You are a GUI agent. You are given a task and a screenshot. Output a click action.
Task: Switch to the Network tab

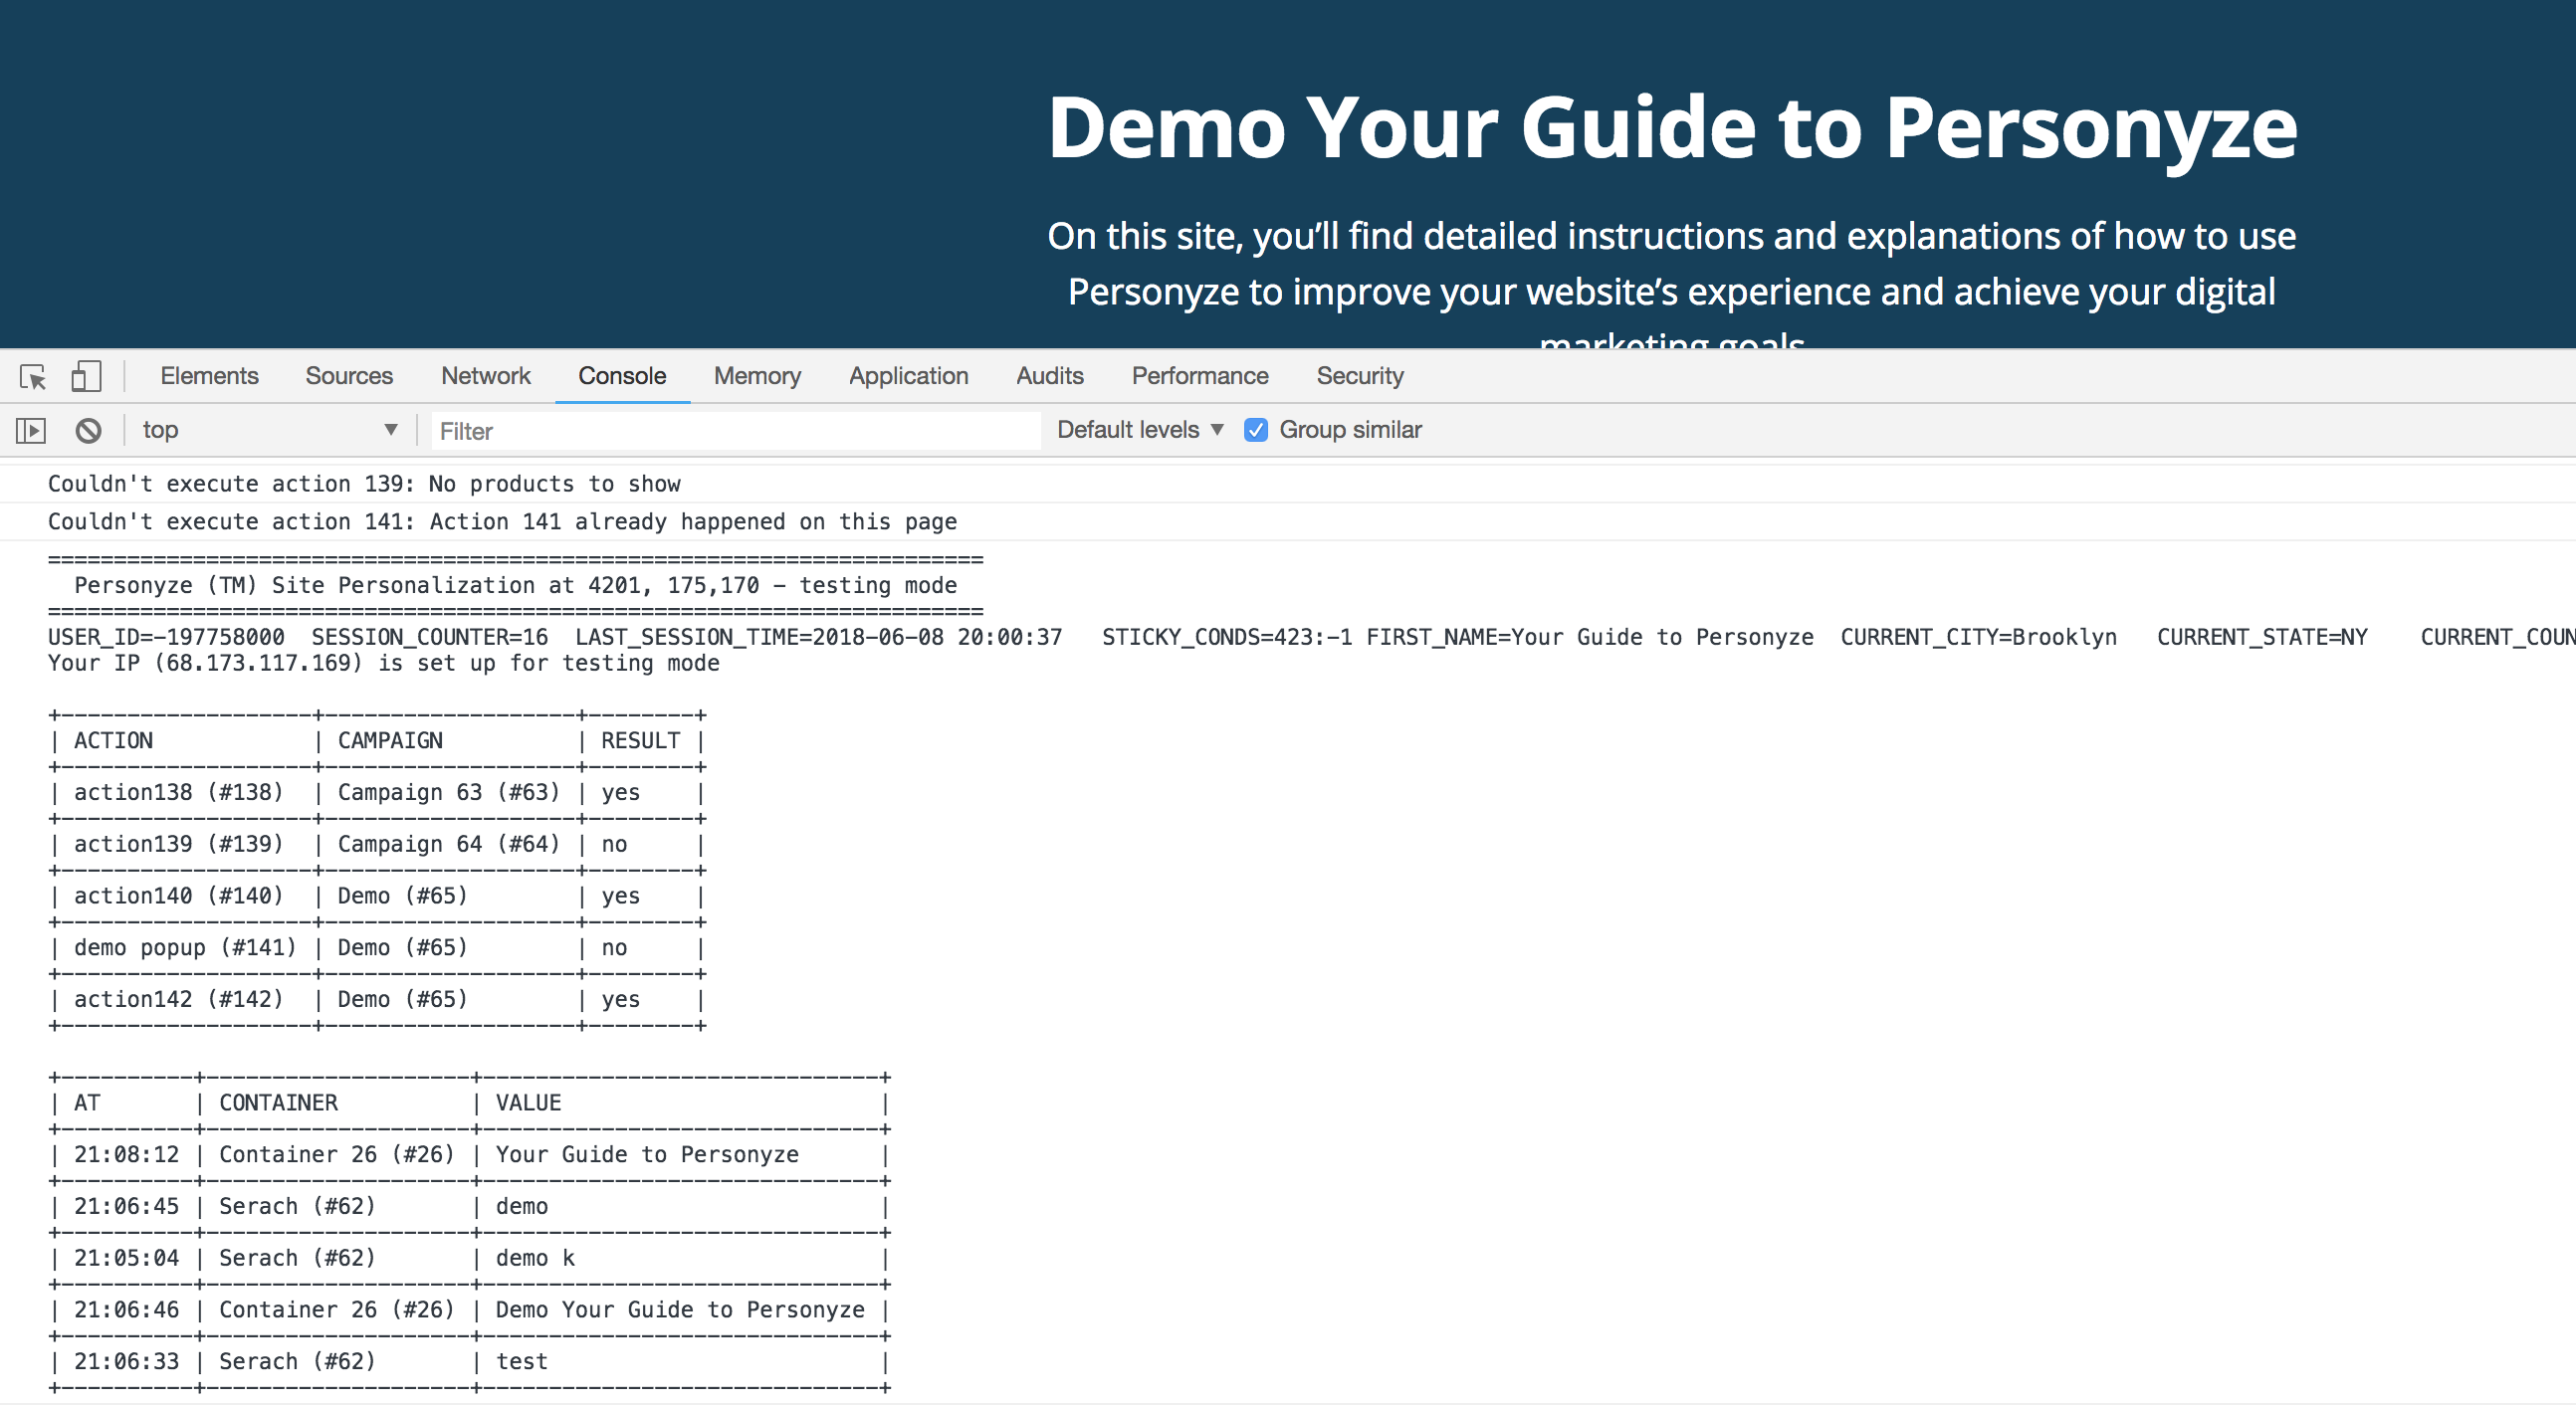pyautogui.click(x=486, y=376)
